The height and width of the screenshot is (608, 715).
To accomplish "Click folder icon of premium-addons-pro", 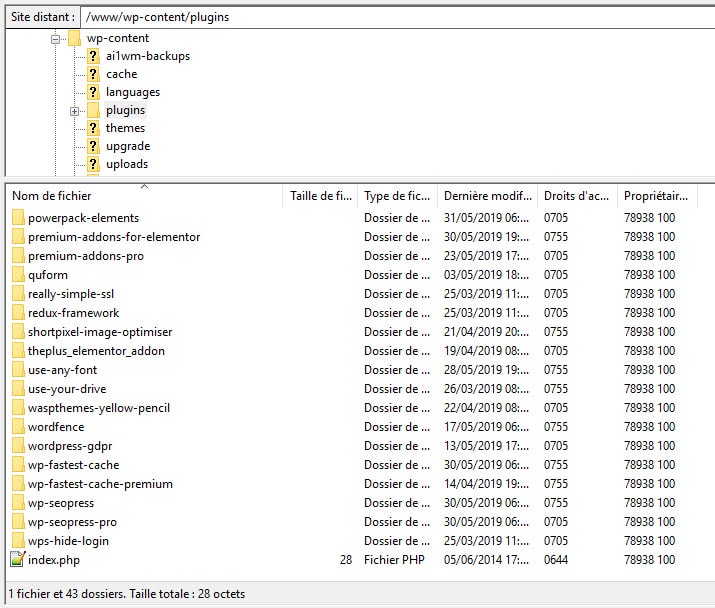I will (x=18, y=256).
